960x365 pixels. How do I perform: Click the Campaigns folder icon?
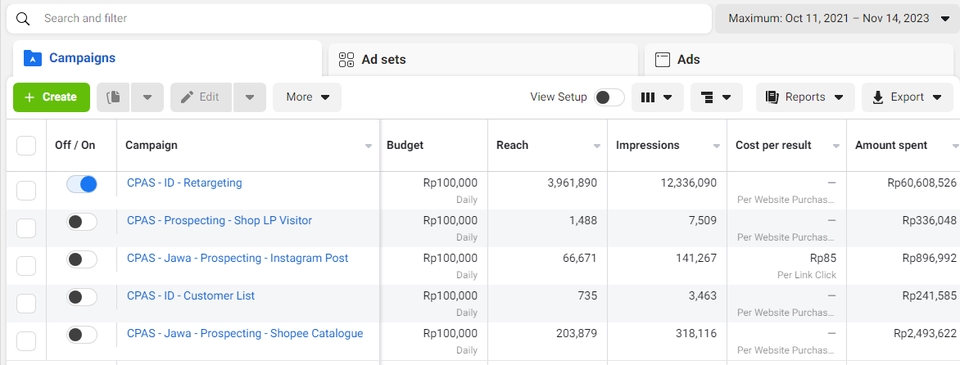[32, 58]
